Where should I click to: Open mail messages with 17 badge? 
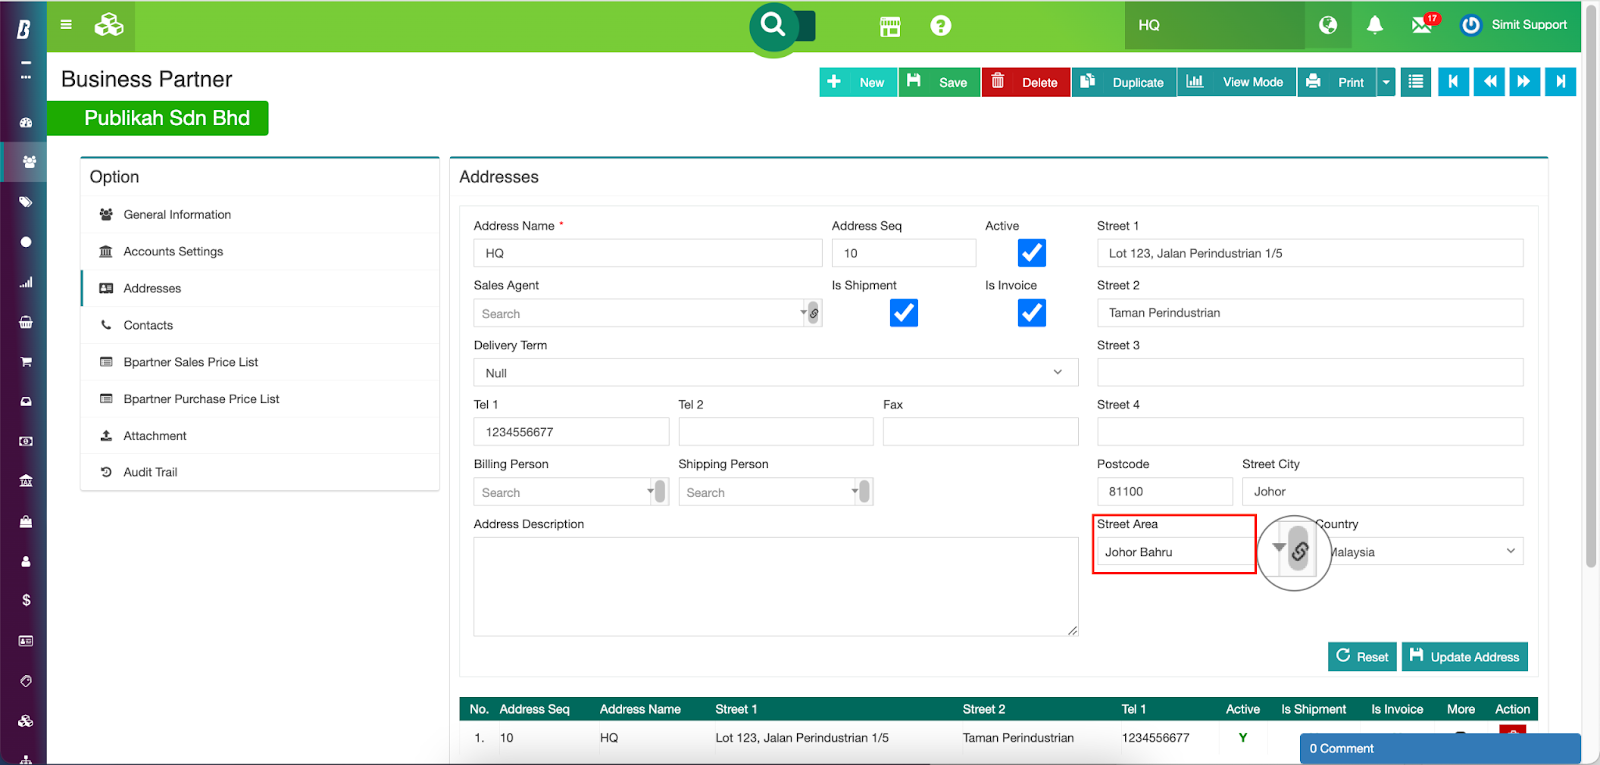[1424, 24]
